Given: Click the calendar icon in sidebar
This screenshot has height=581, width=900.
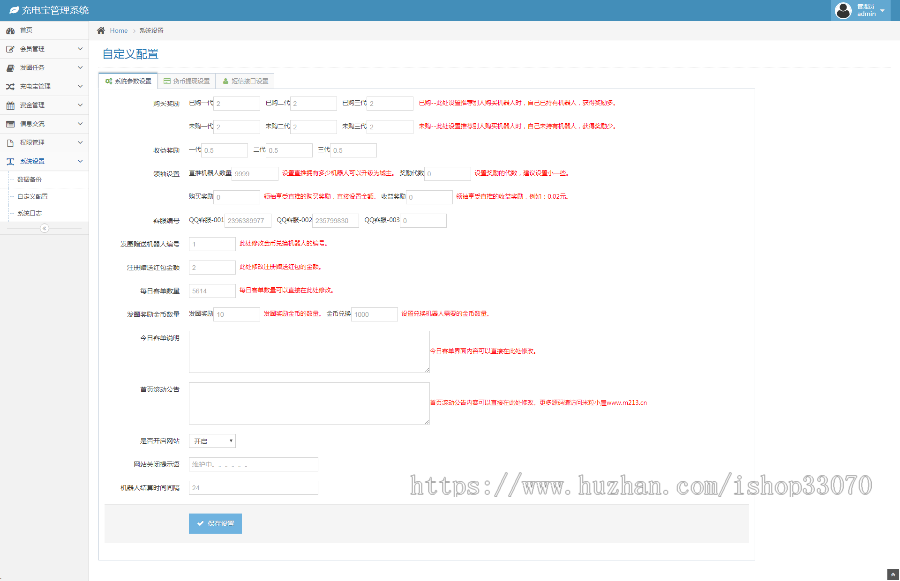Looking at the screenshot, I should click(10, 105).
